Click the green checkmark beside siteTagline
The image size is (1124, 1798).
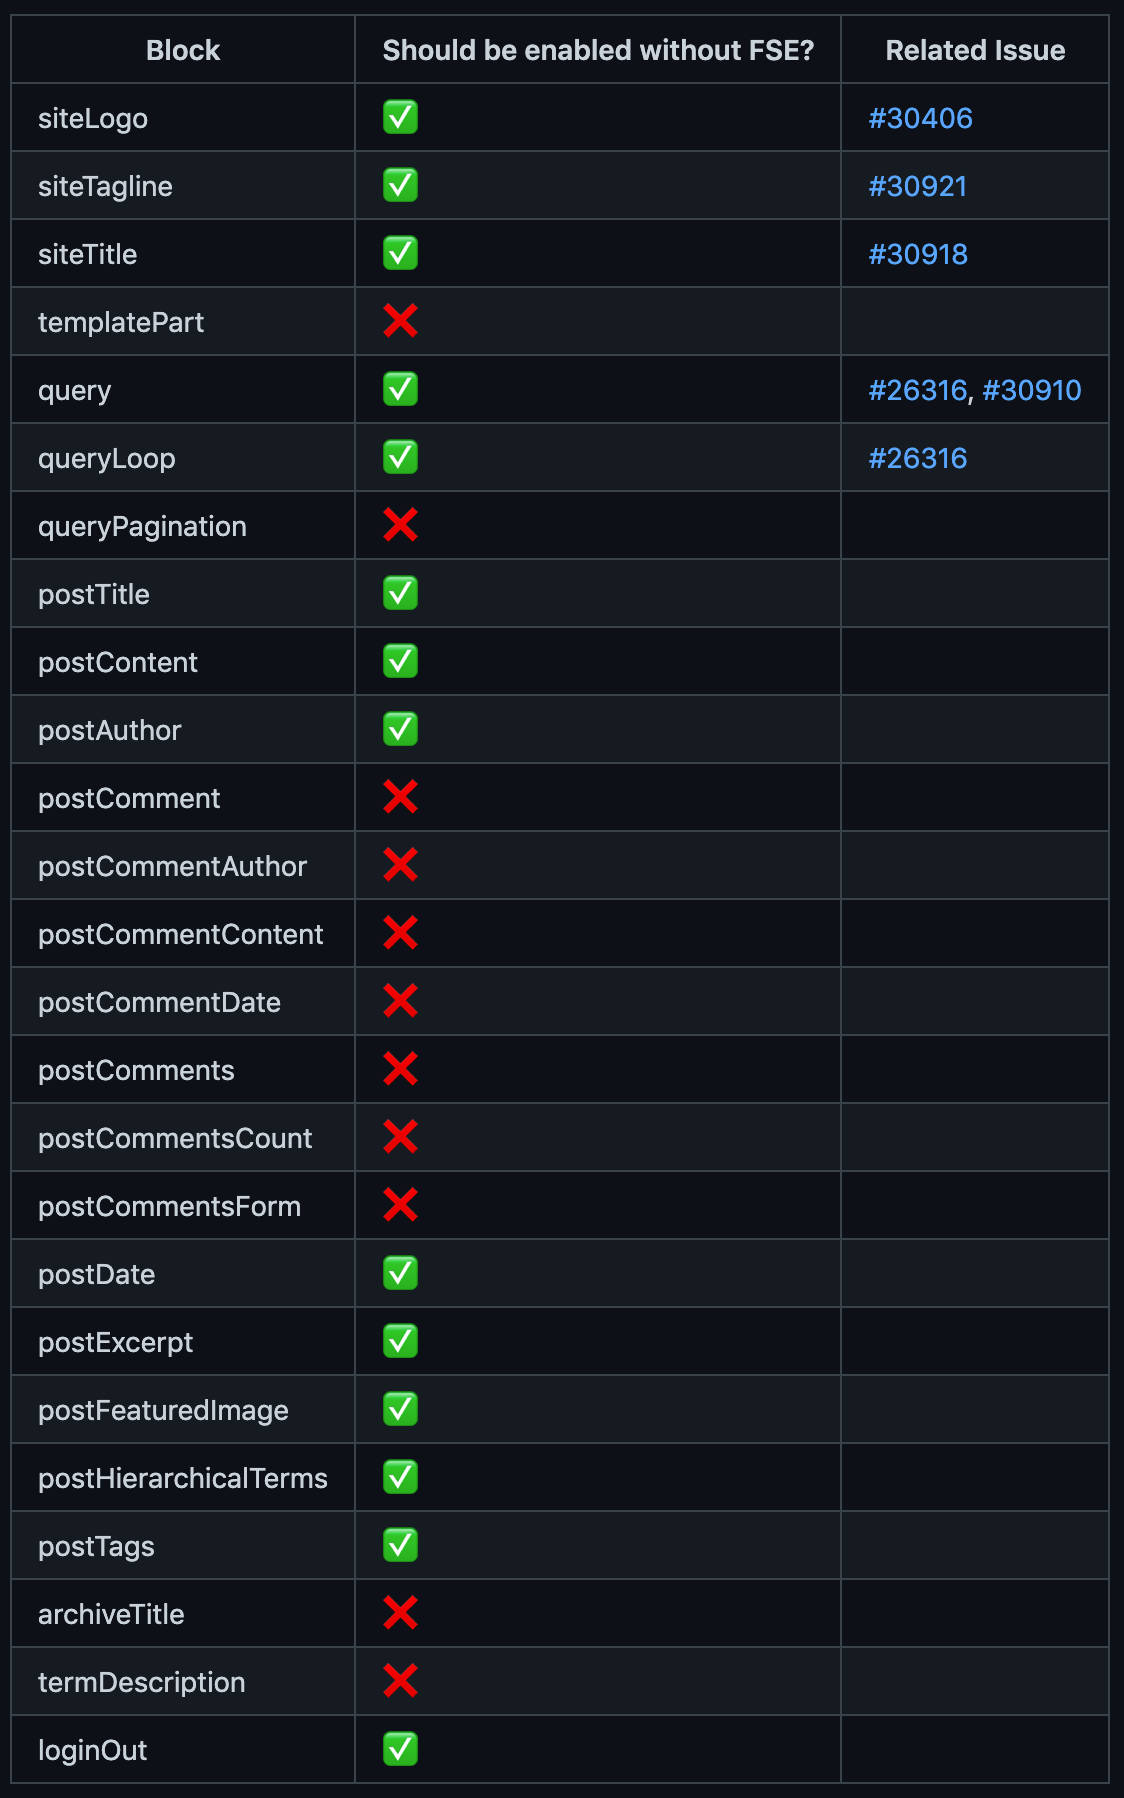click(400, 186)
